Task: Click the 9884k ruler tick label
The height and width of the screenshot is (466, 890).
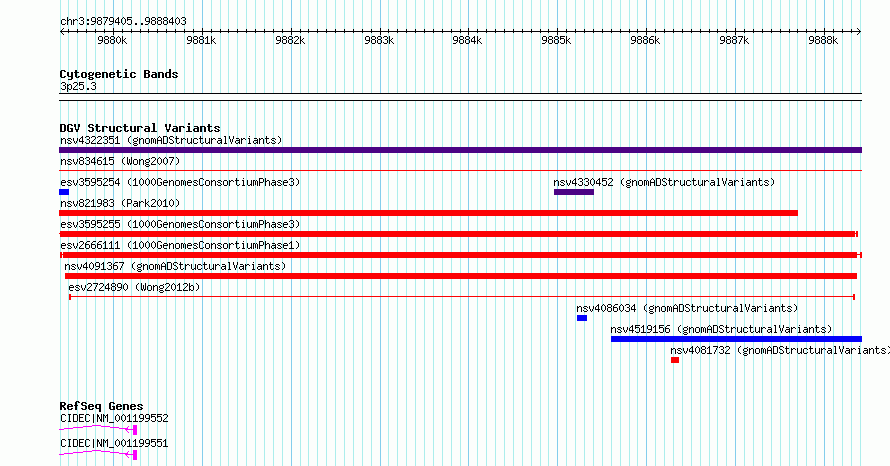Action: point(467,40)
